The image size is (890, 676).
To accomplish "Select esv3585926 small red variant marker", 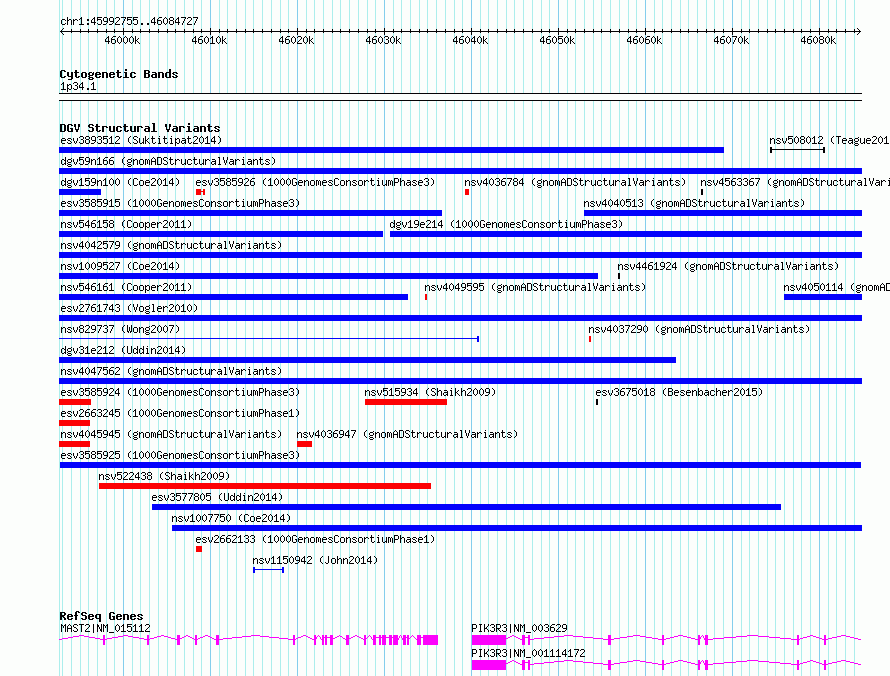I will 200,192.
